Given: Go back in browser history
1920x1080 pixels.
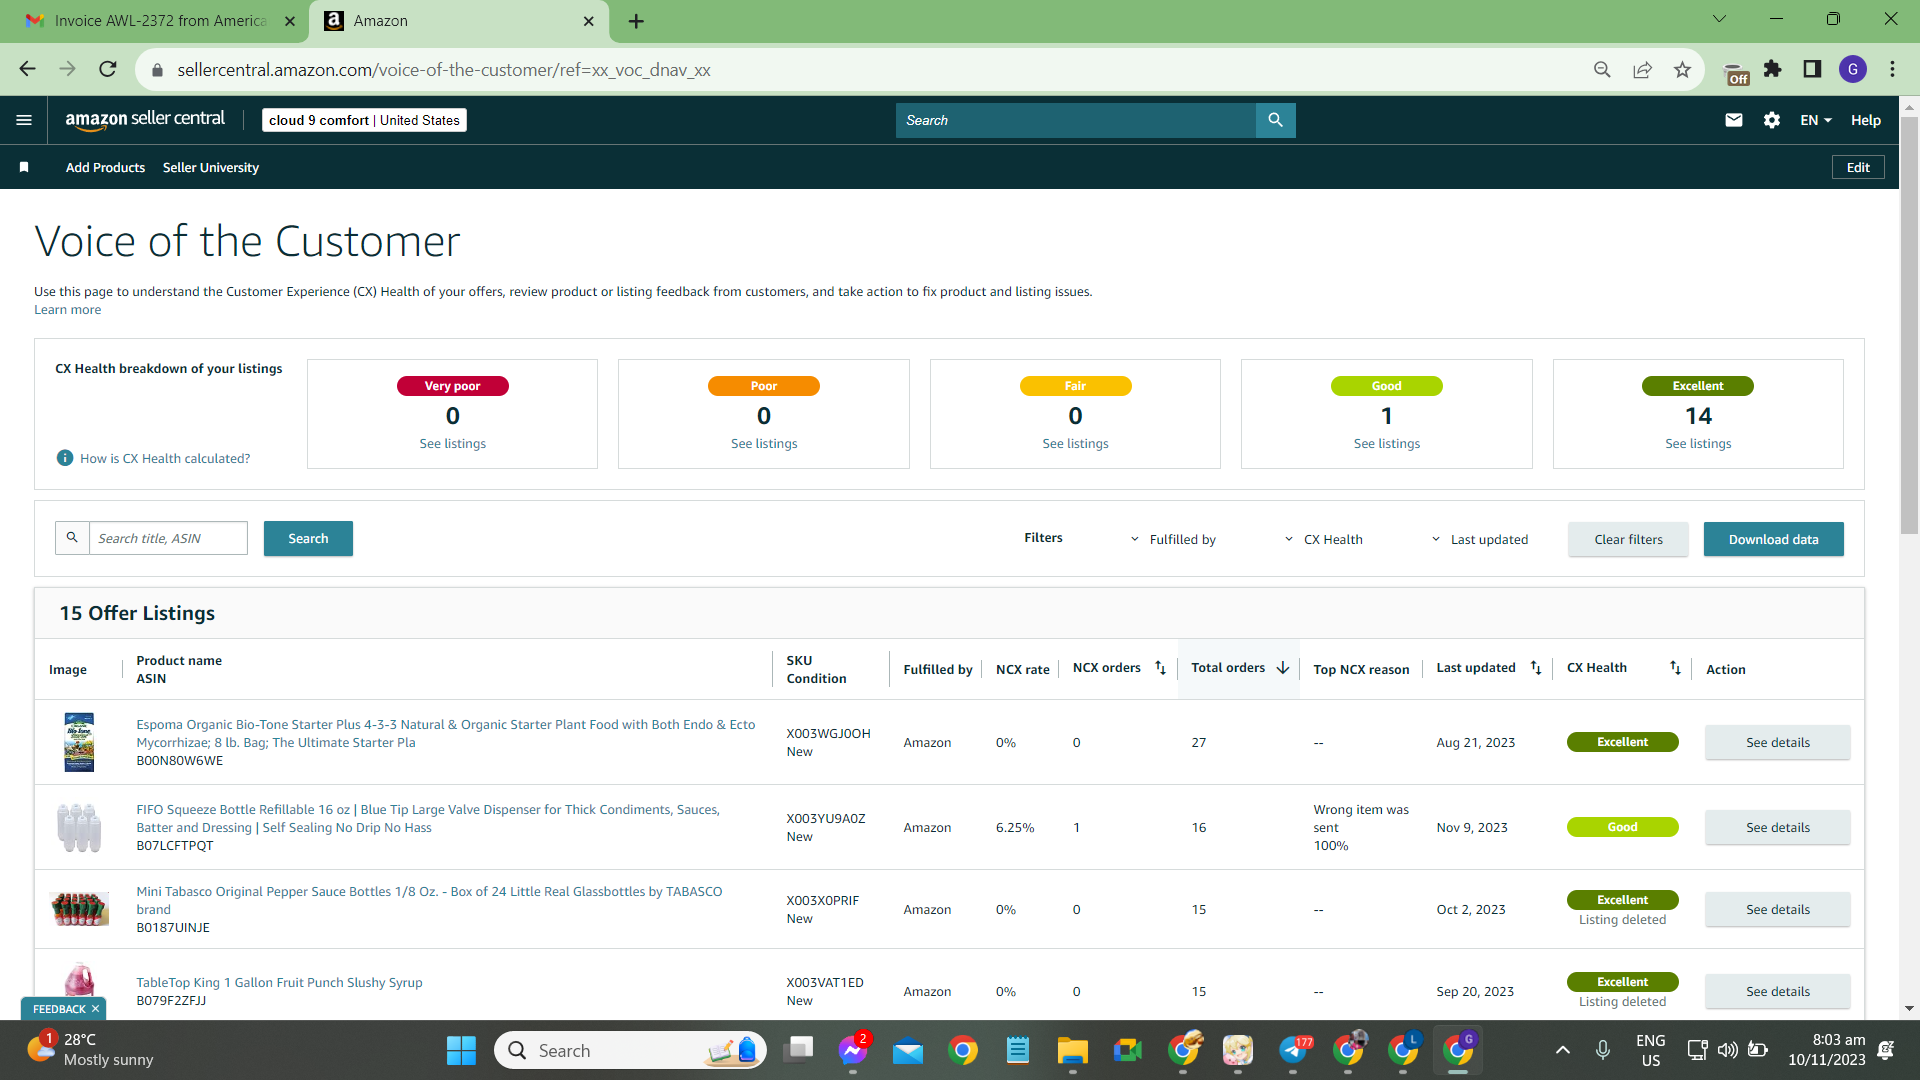Looking at the screenshot, I should (27, 69).
